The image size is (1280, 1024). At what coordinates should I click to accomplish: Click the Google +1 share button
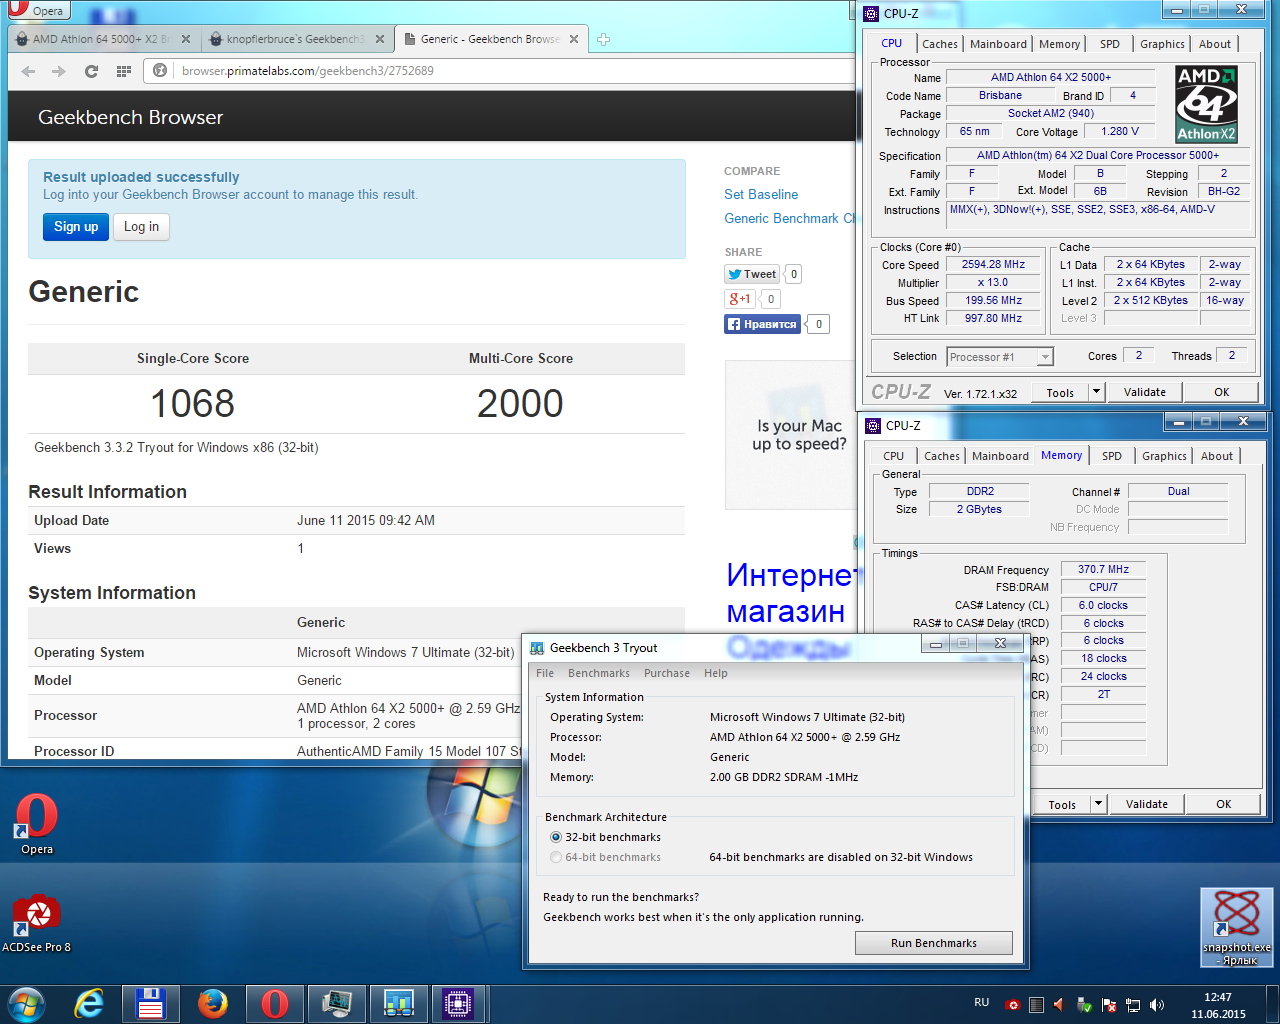pos(740,299)
